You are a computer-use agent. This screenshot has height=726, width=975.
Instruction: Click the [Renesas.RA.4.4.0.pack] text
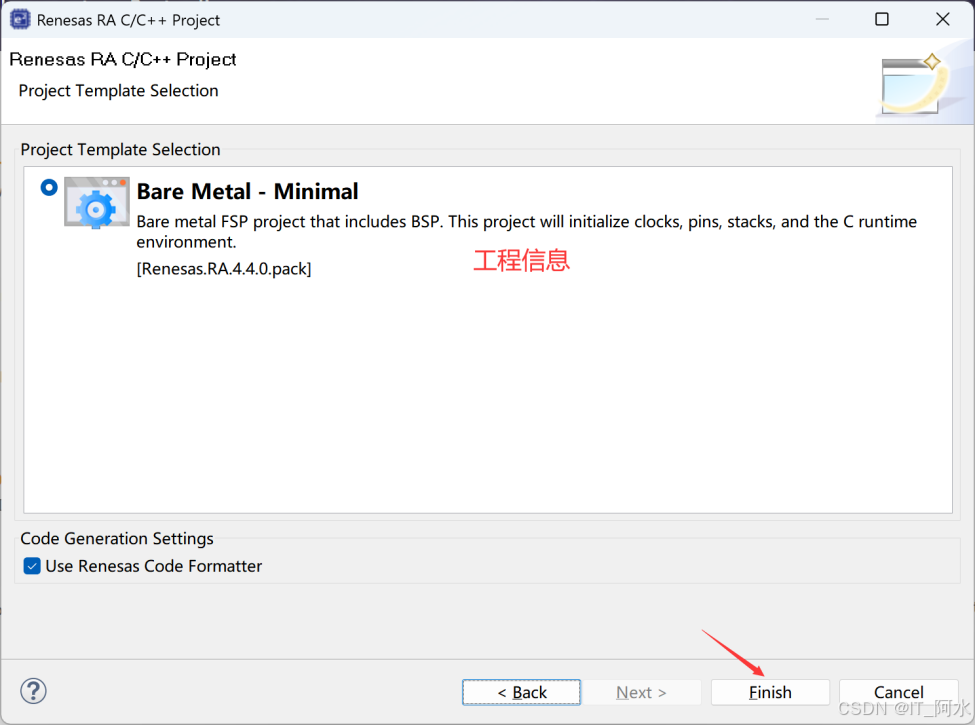(224, 269)
